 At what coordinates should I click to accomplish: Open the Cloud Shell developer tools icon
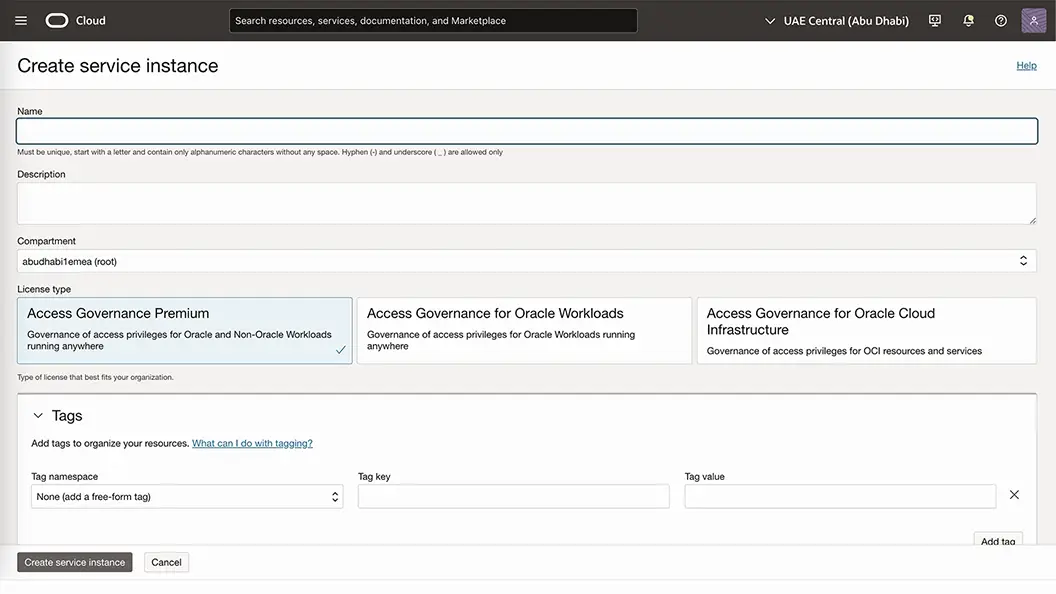(x=935, y=21)
